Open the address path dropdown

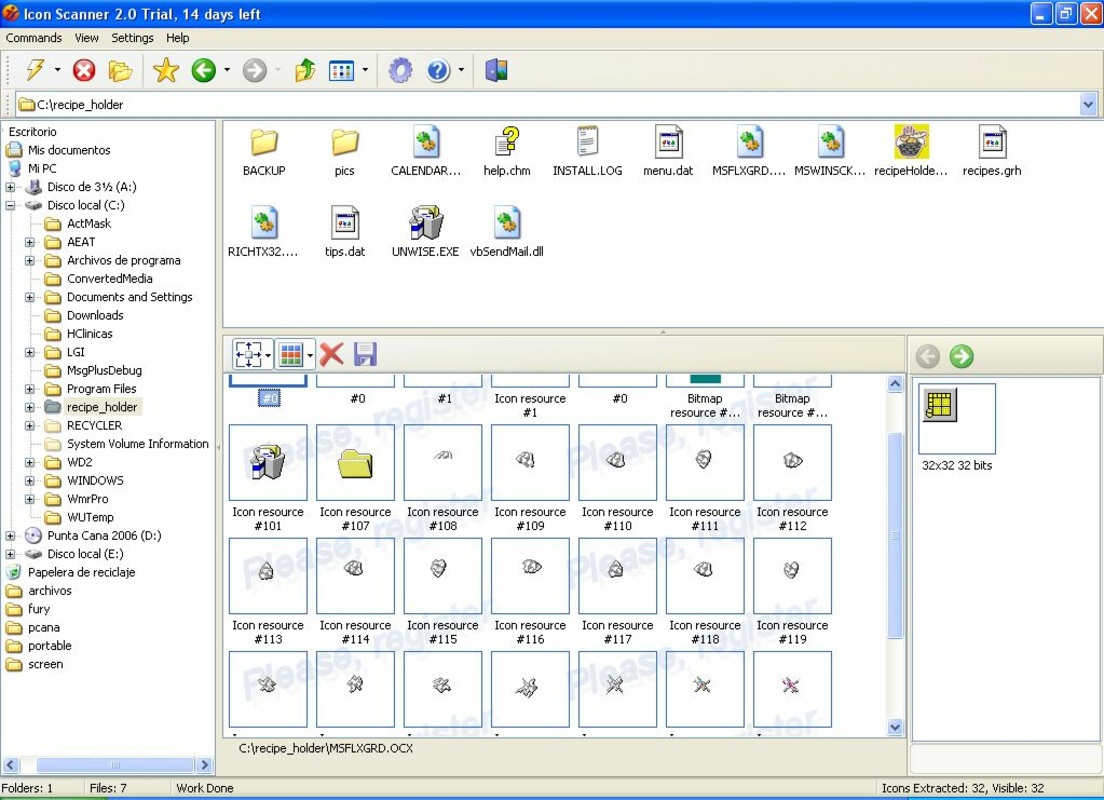(x=1088, y=105)
